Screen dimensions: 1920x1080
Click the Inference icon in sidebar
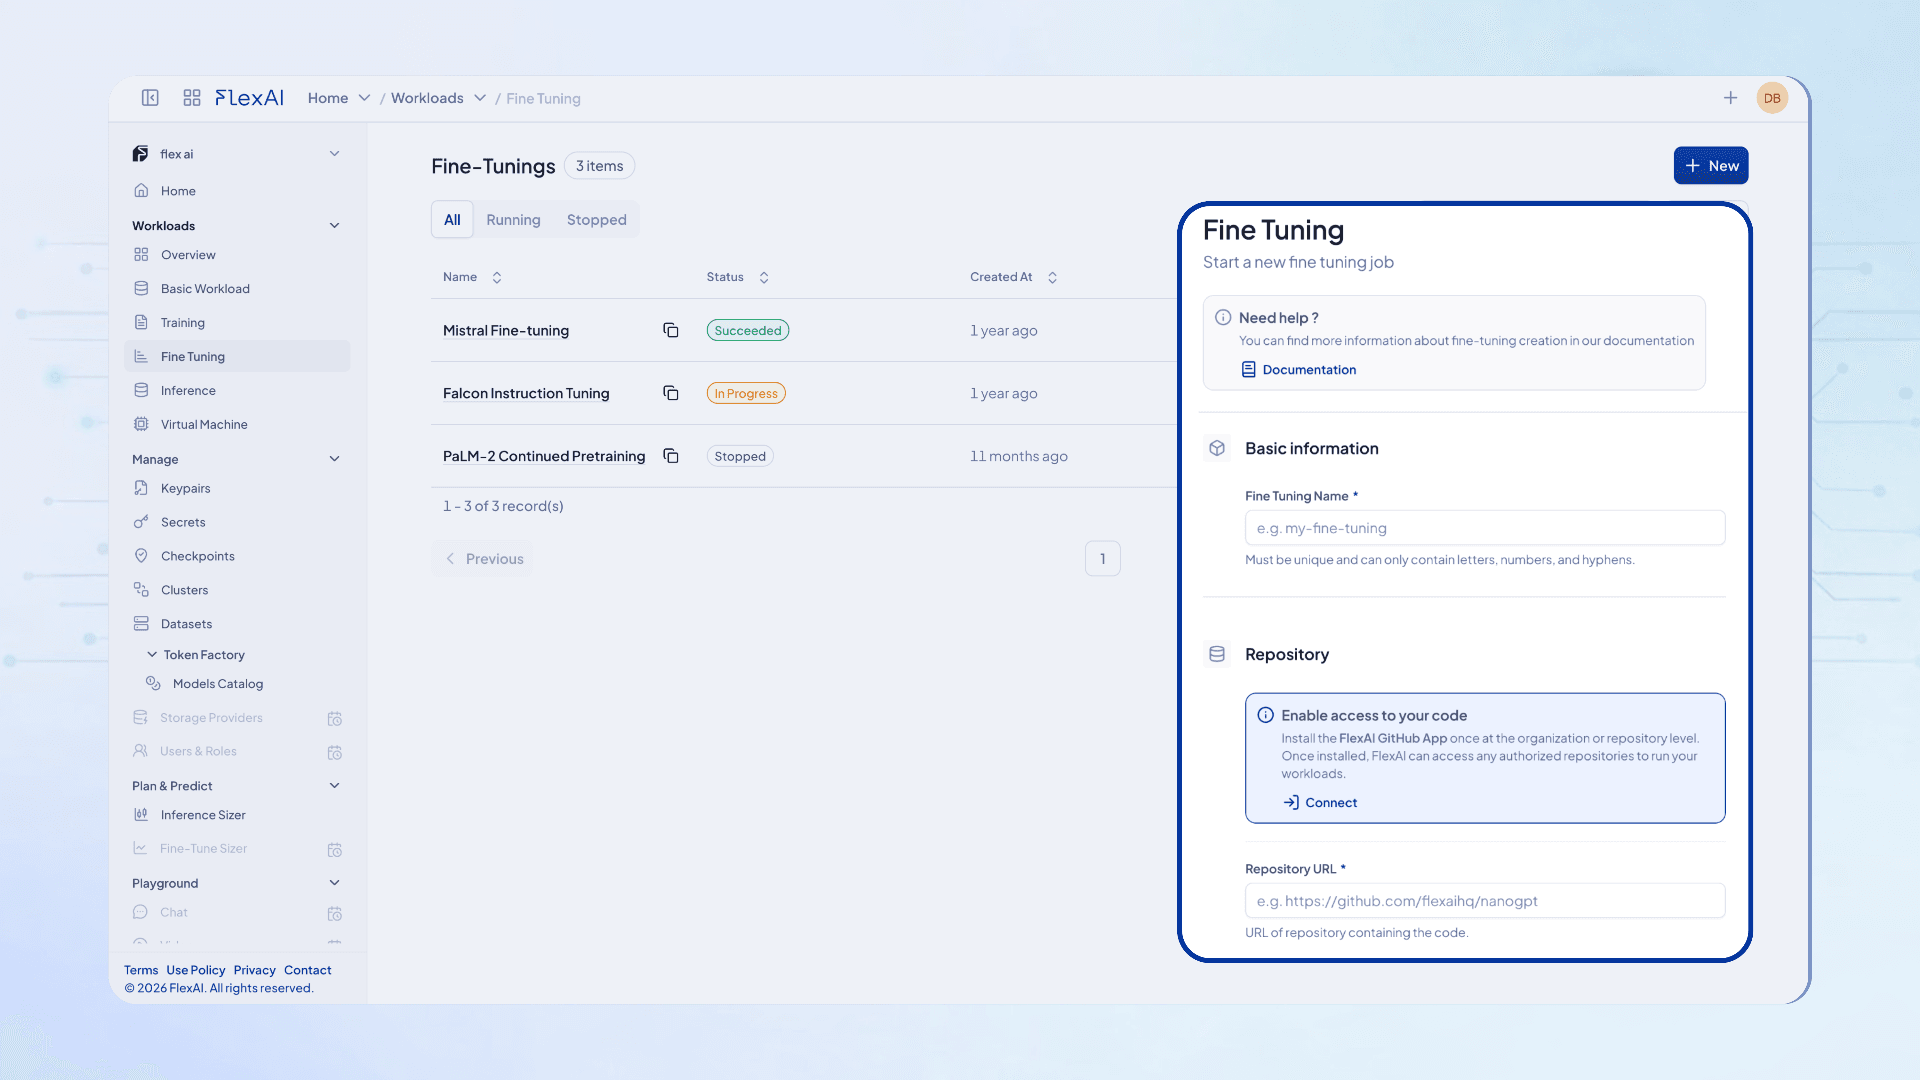[141, 391]
